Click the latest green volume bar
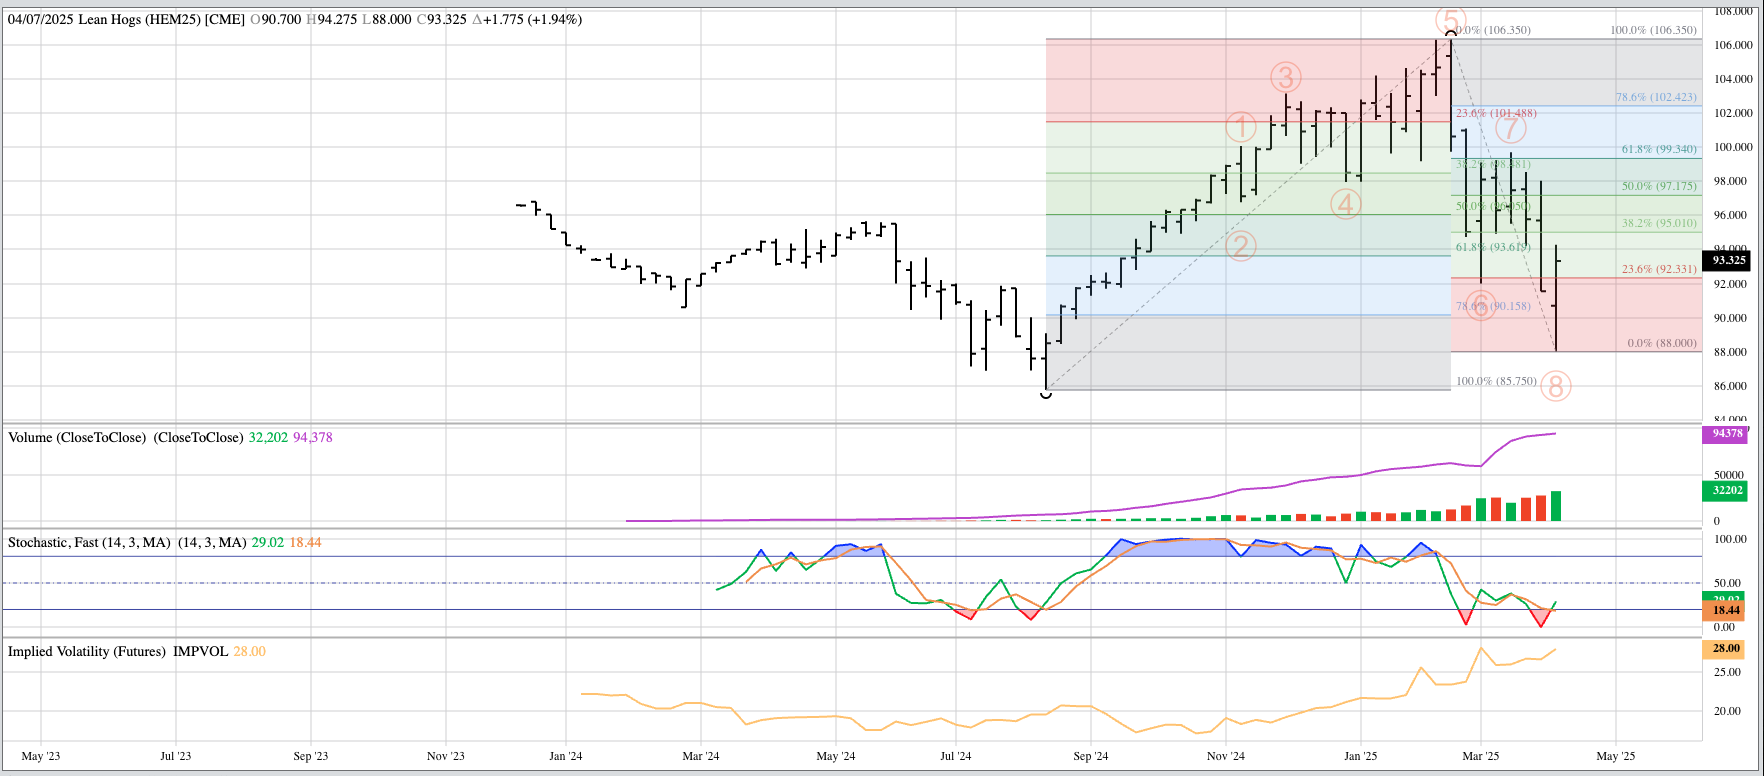The width and height of the screenshot is (1764, 776). [x=1556, y=506]
